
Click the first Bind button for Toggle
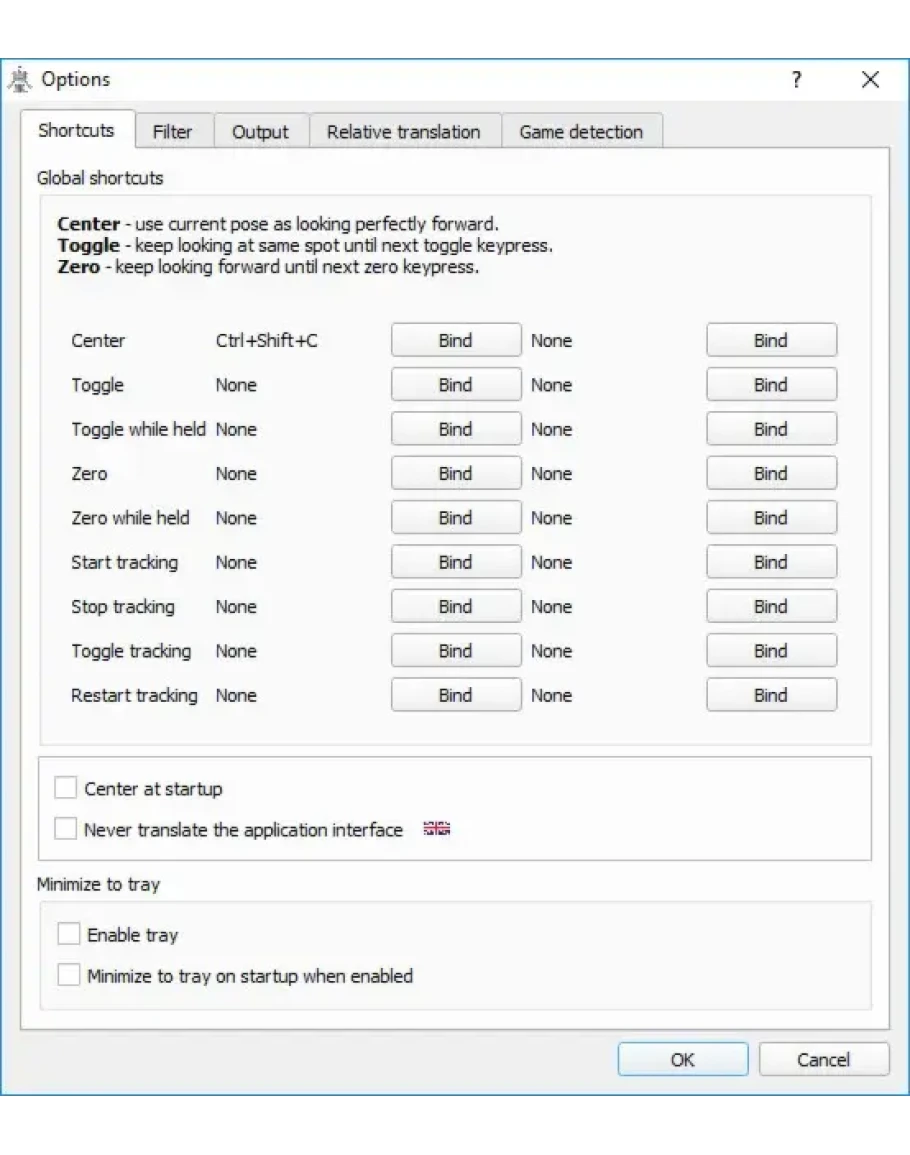(x=455, y=385)
